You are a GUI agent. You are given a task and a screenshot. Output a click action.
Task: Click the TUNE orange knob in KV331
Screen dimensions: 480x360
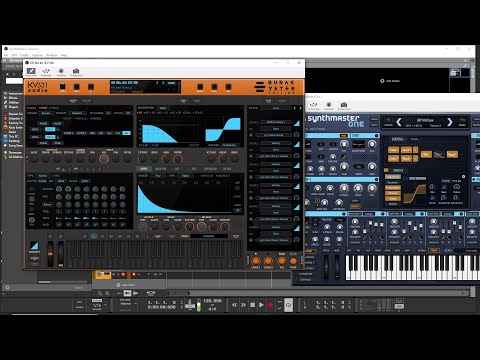(x=293, y=261)
